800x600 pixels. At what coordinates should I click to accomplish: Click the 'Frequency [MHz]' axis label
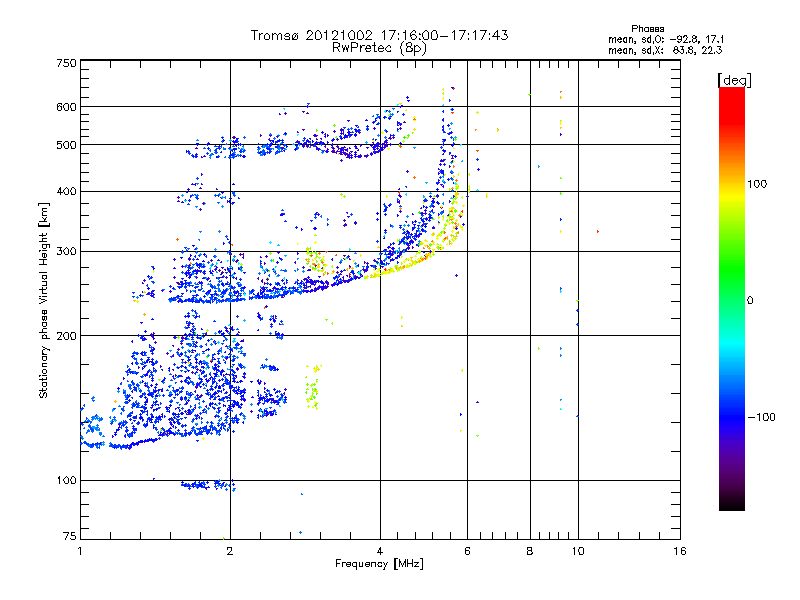(379, 564)
